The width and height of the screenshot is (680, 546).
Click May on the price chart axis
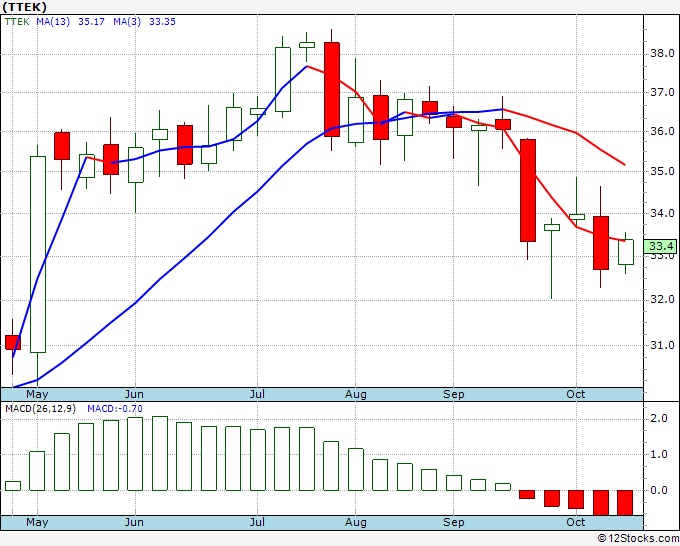tap(37, 394)
